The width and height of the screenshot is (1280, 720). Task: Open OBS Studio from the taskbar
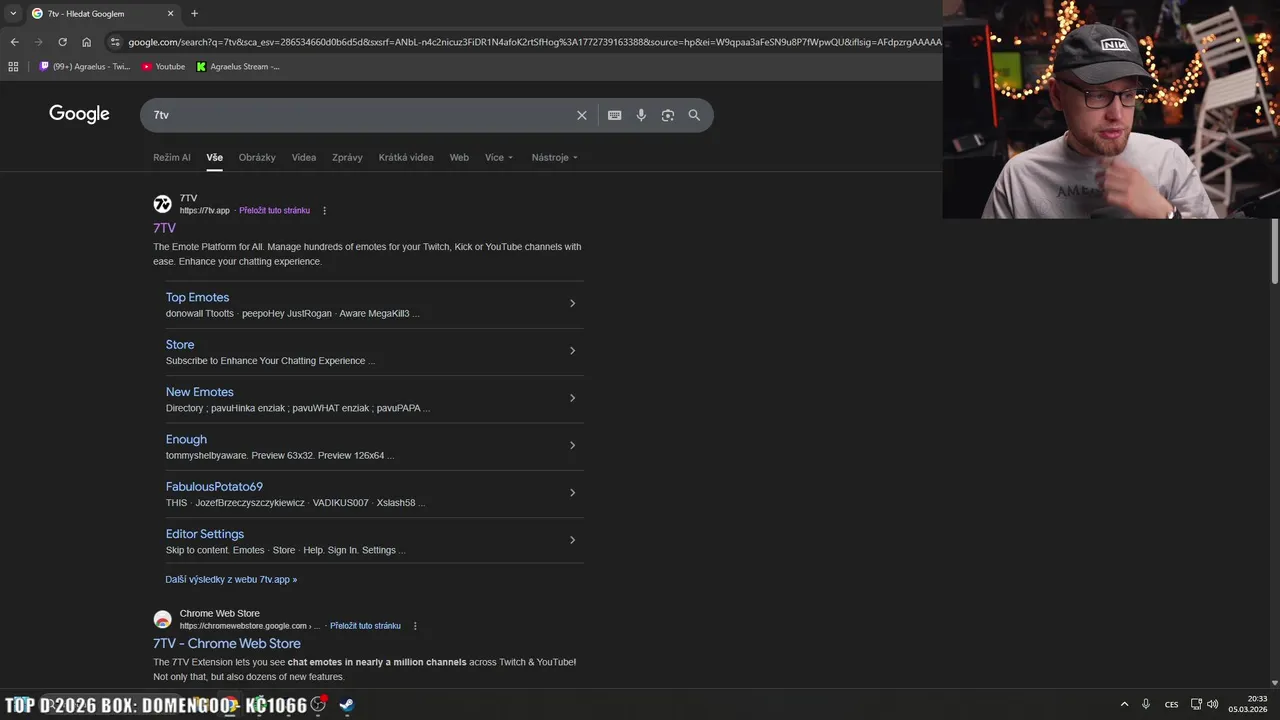[x=318, y=705]
